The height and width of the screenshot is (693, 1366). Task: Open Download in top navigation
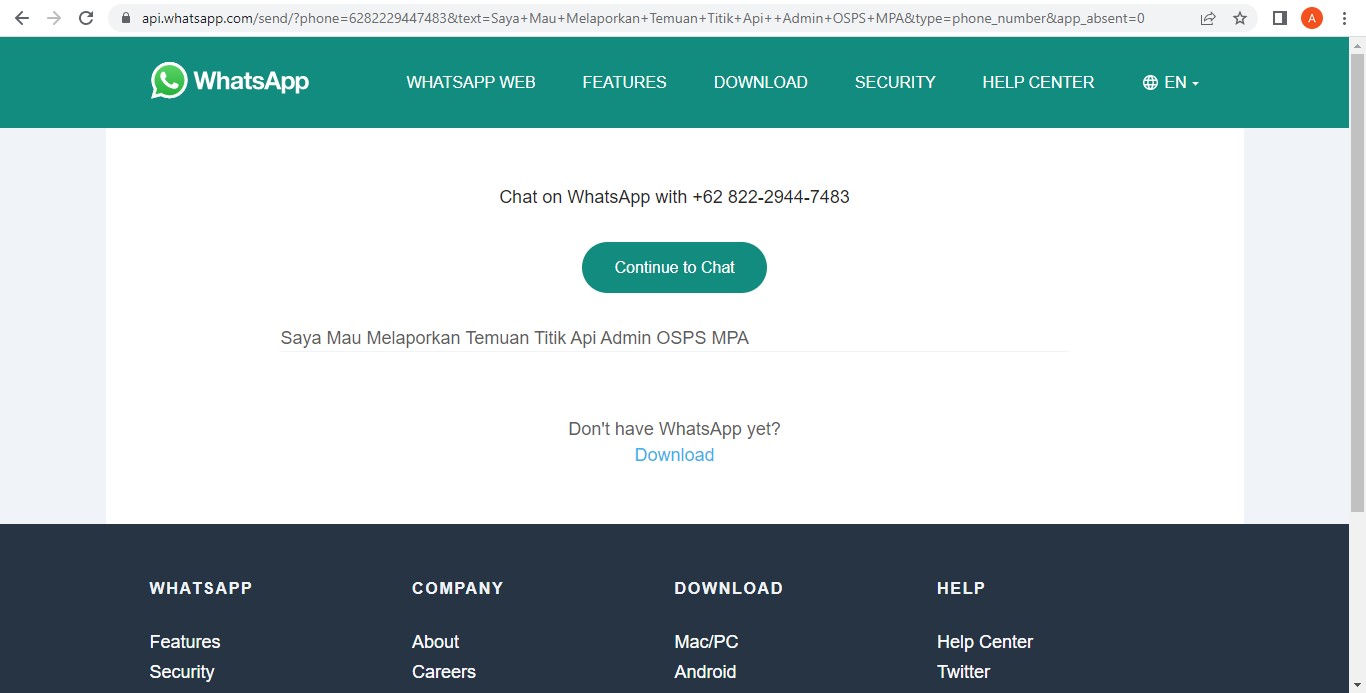[760, 82]
